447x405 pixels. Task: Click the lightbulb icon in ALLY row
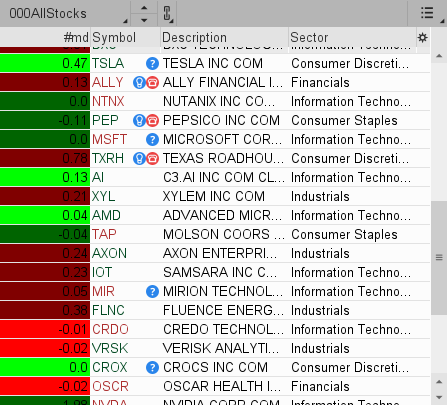point(139,82)
